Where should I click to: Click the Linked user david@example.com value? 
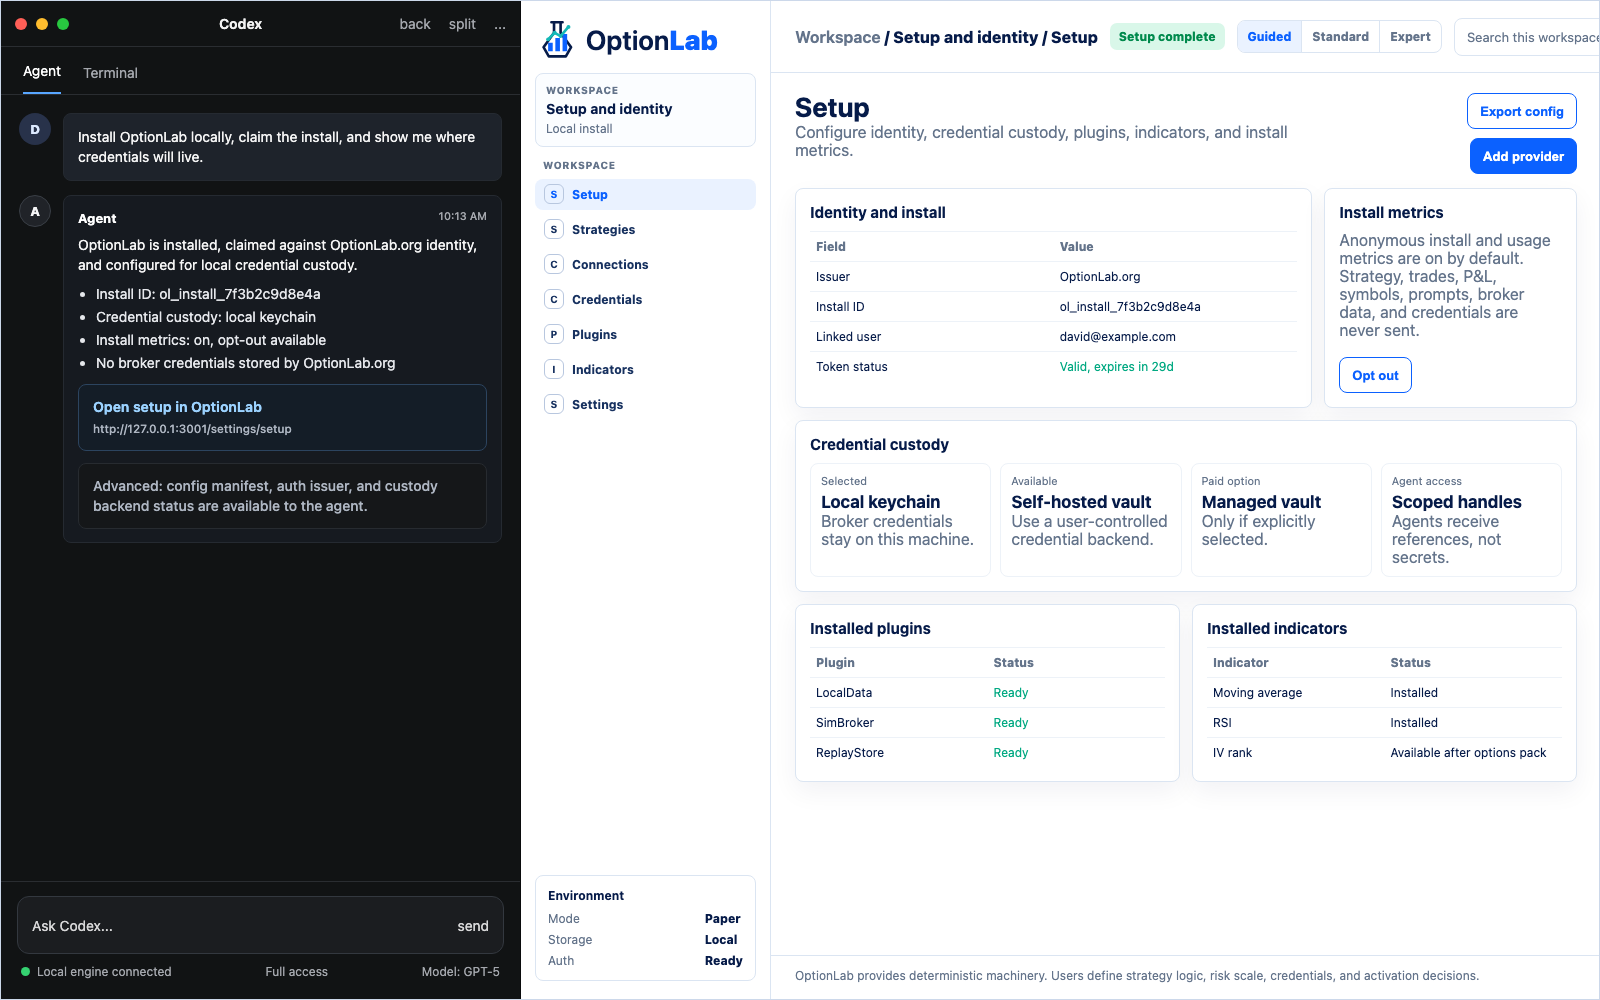pos(1118,337)
